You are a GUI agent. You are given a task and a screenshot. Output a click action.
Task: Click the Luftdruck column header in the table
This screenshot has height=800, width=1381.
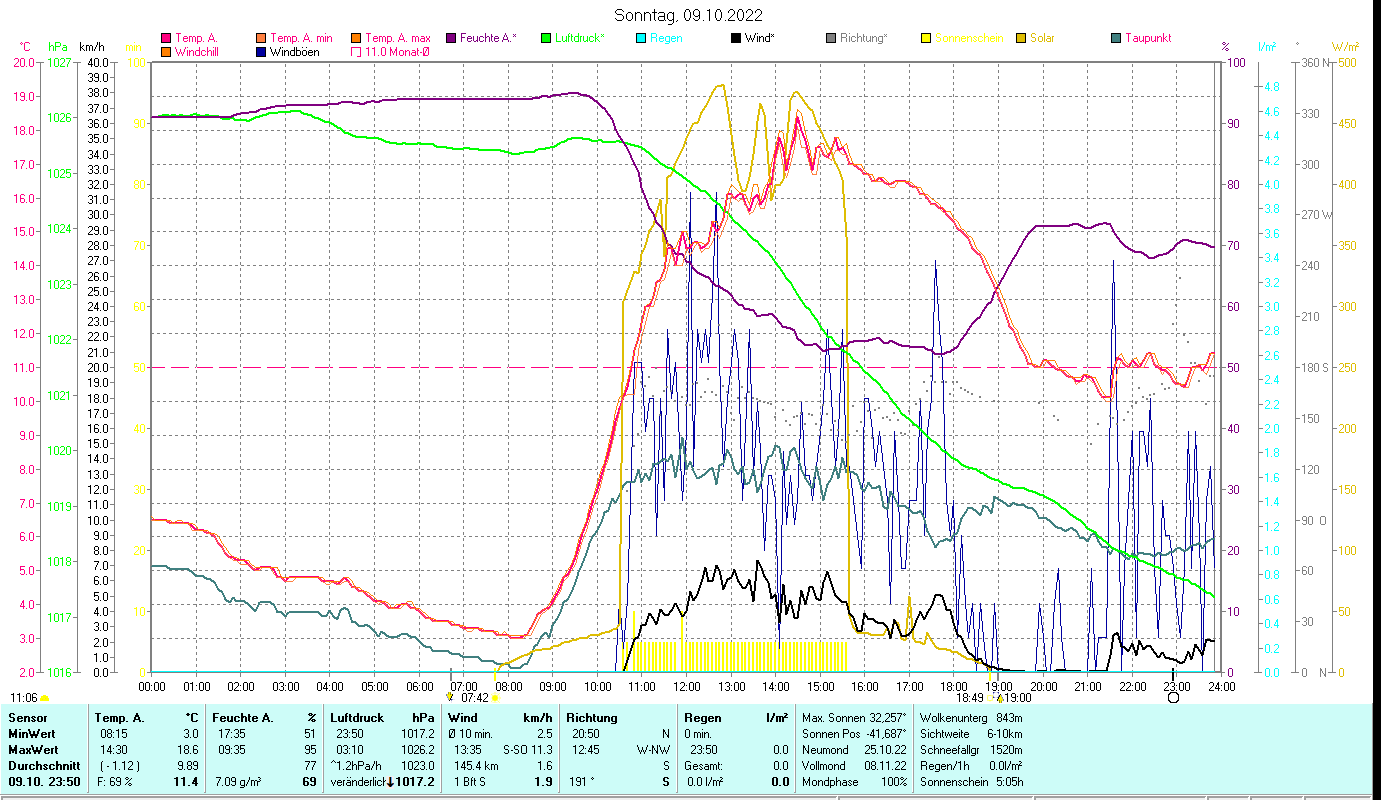[356, 718]
